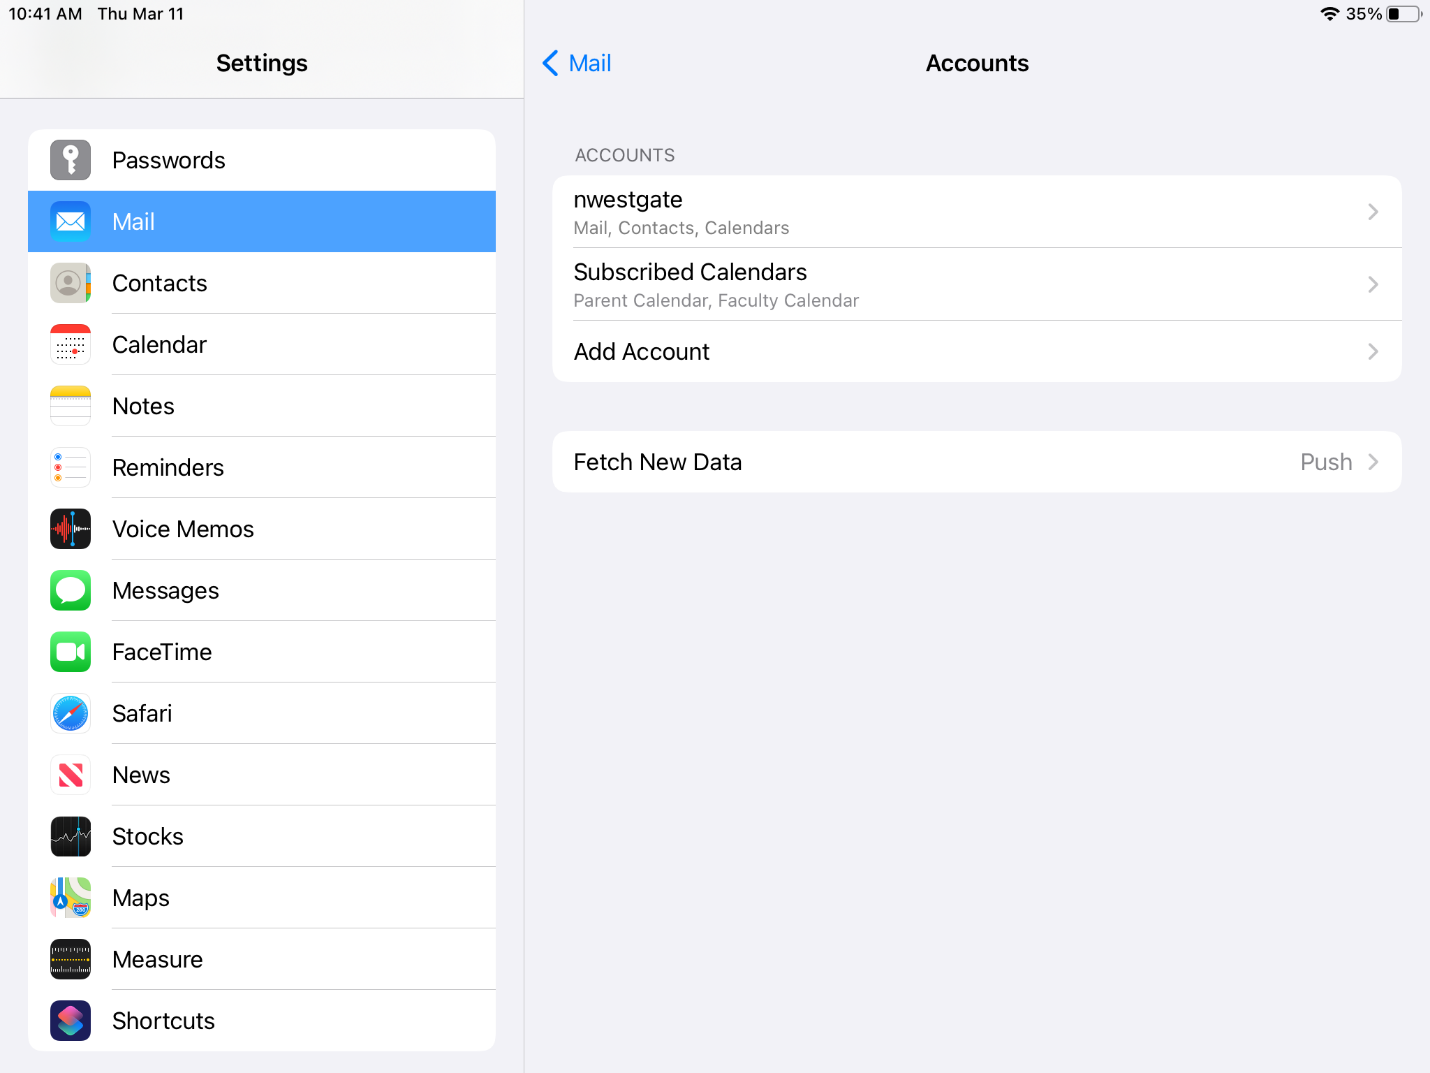Screen dimensions: 1430x1073
Task: Tap the 35% battery percentage
Action: pyautogui.click(x=1364, y=14)
